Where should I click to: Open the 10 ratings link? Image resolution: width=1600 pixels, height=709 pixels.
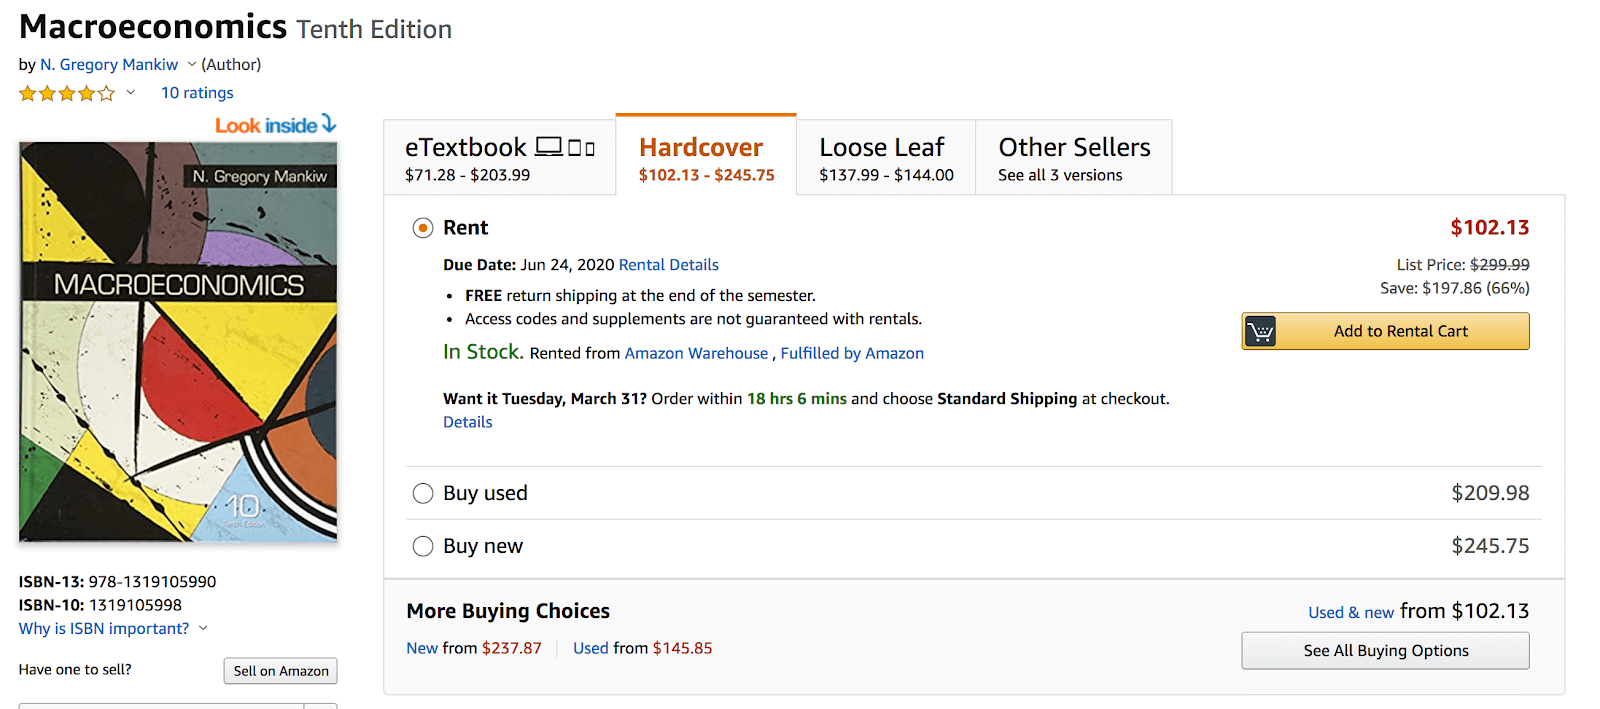point(197,93)
